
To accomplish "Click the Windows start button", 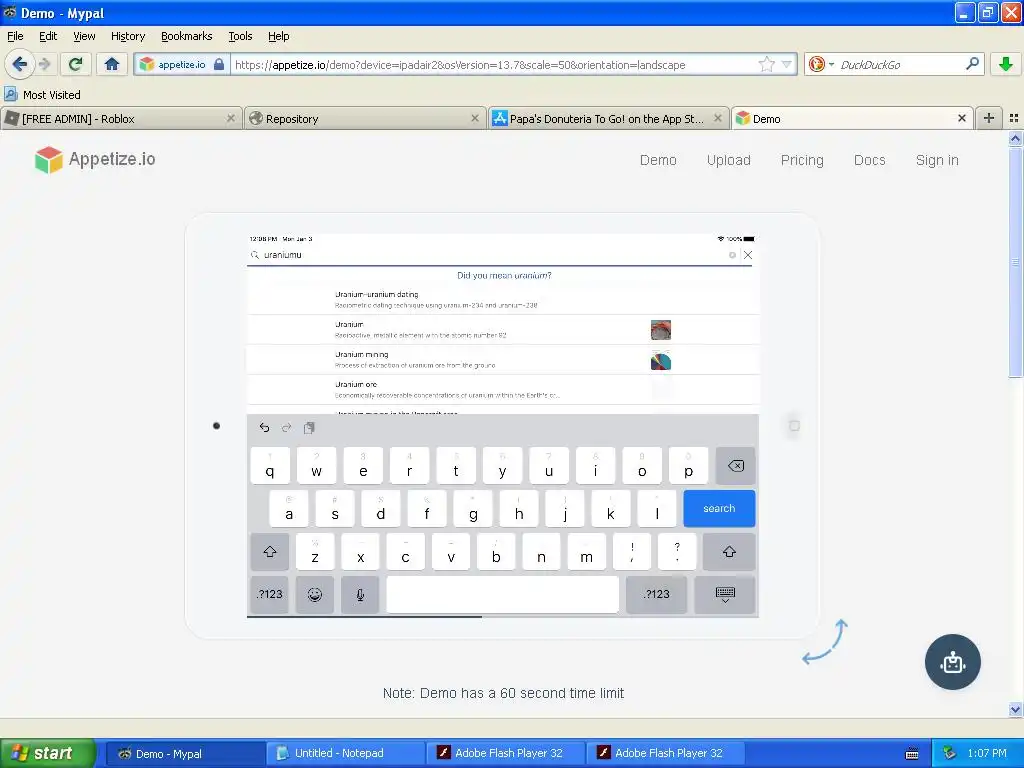I will (46, 753).
